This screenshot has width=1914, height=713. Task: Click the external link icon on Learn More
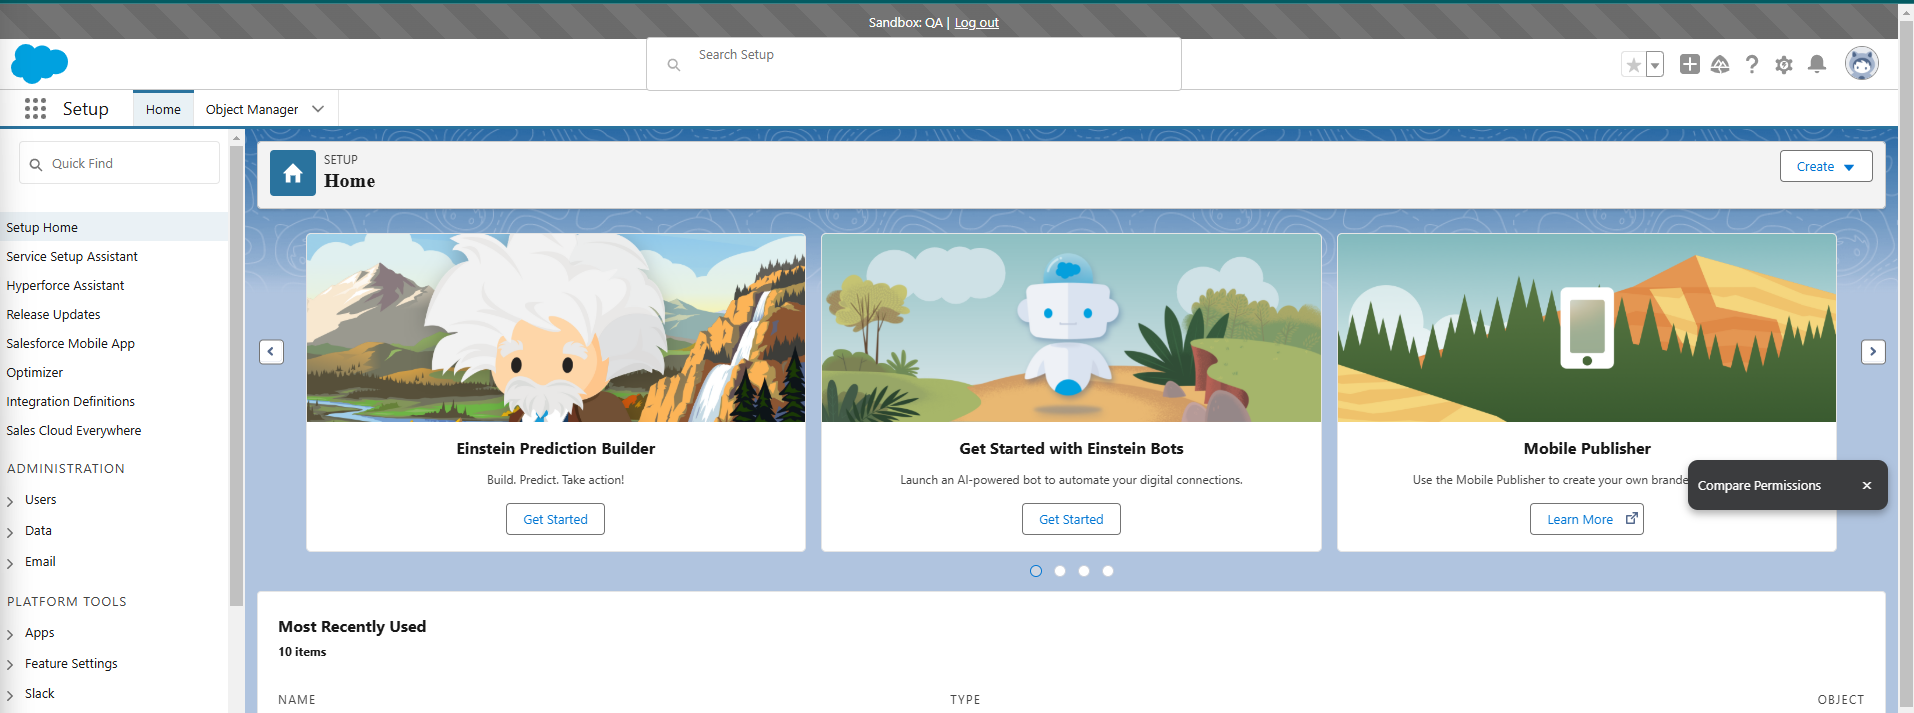tap(1631, 518)
